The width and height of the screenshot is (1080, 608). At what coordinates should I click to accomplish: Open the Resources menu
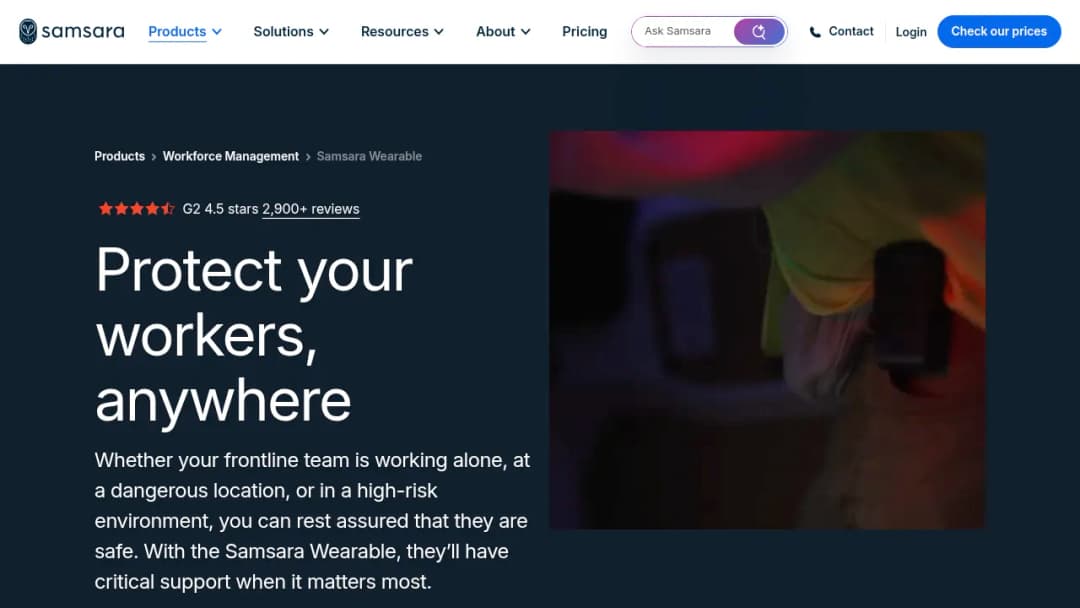395,32
